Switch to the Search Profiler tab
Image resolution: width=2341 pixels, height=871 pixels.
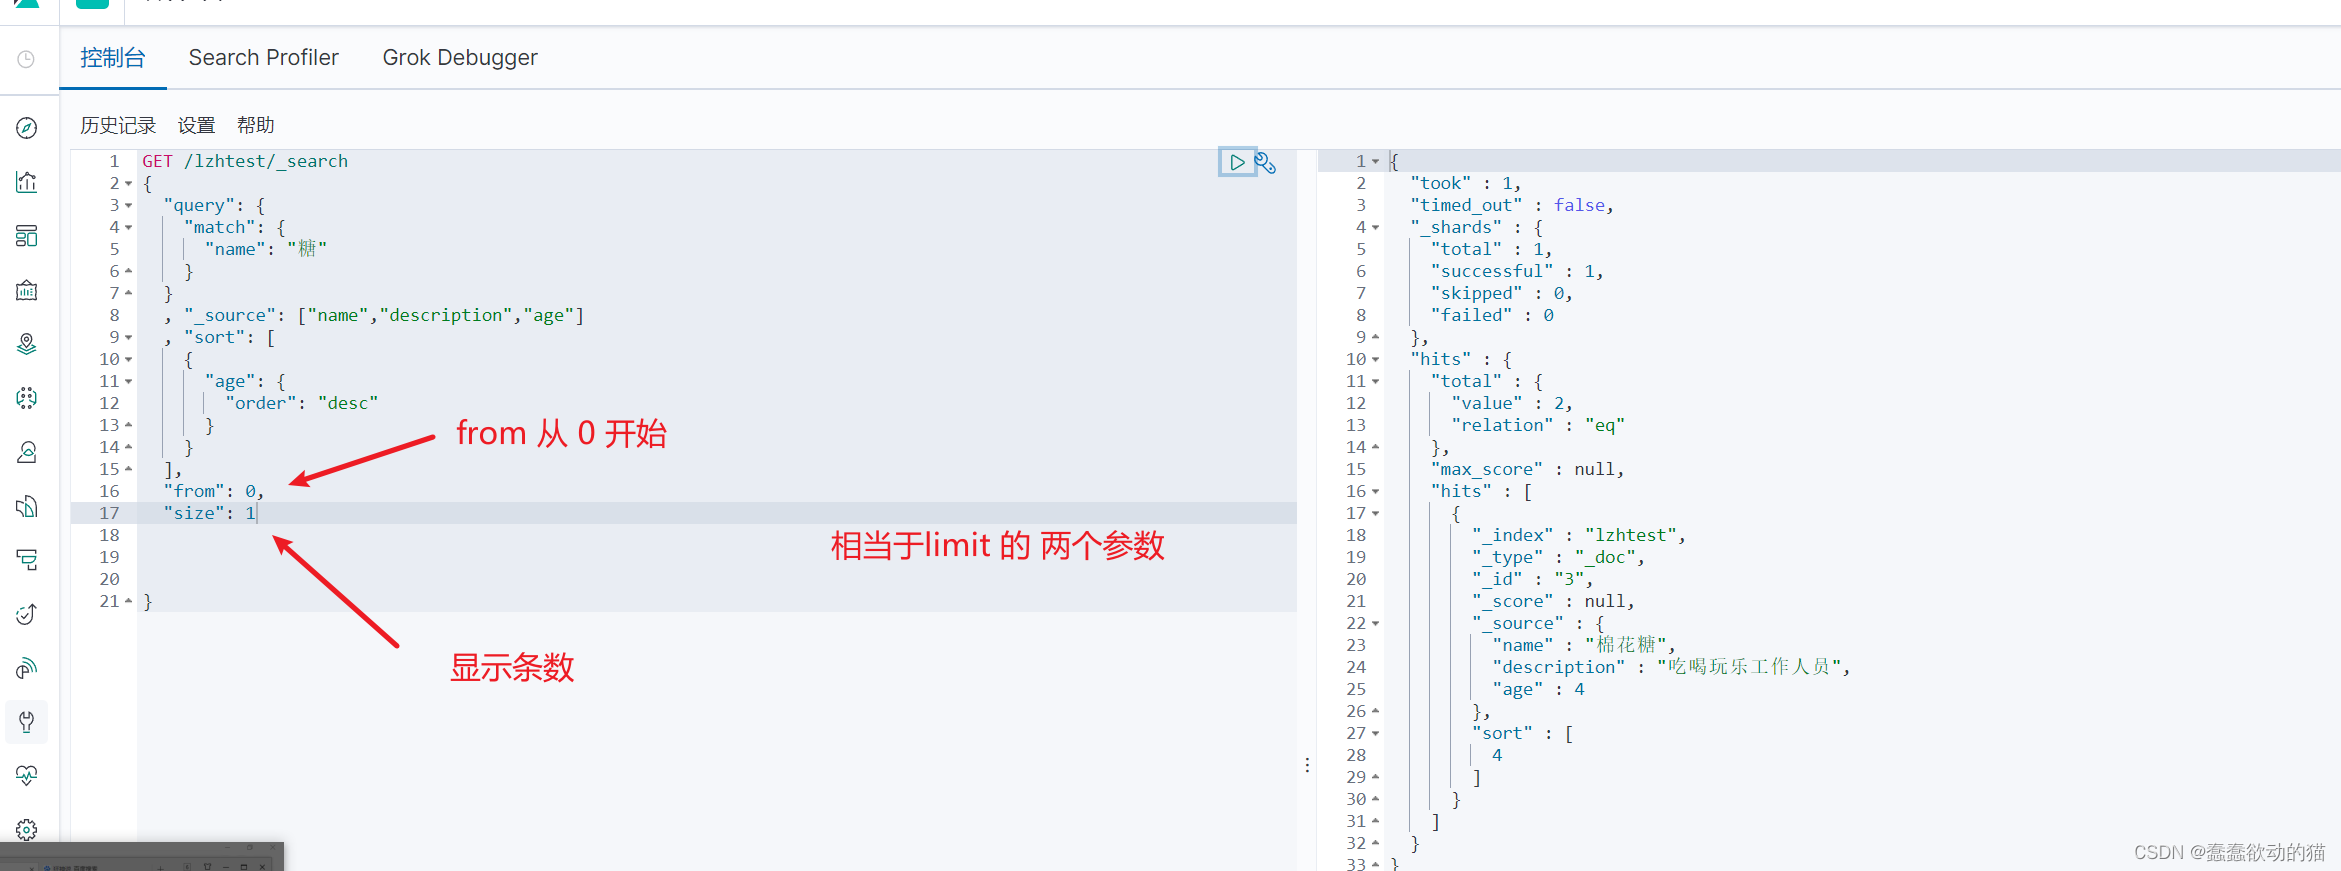[x=264, y=58]
